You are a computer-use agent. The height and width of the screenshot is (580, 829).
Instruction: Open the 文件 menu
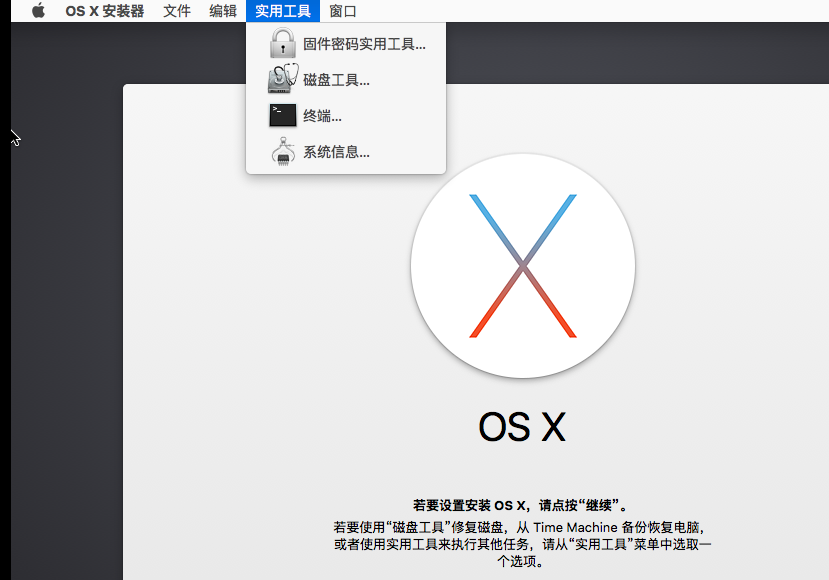177,11
